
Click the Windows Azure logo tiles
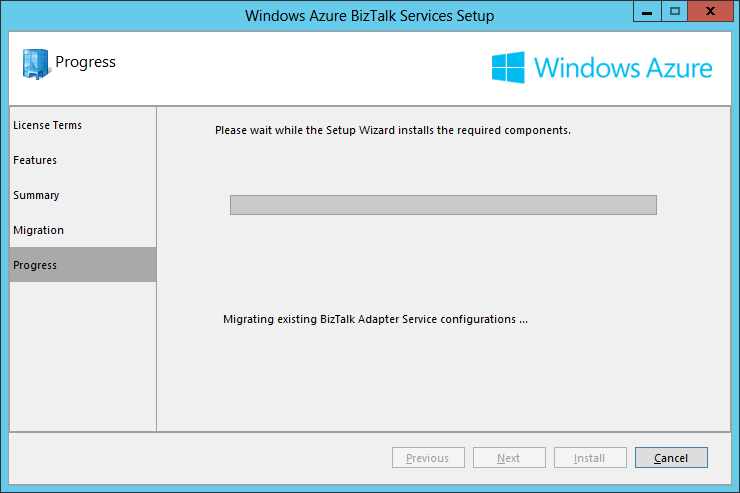[508, 67]
